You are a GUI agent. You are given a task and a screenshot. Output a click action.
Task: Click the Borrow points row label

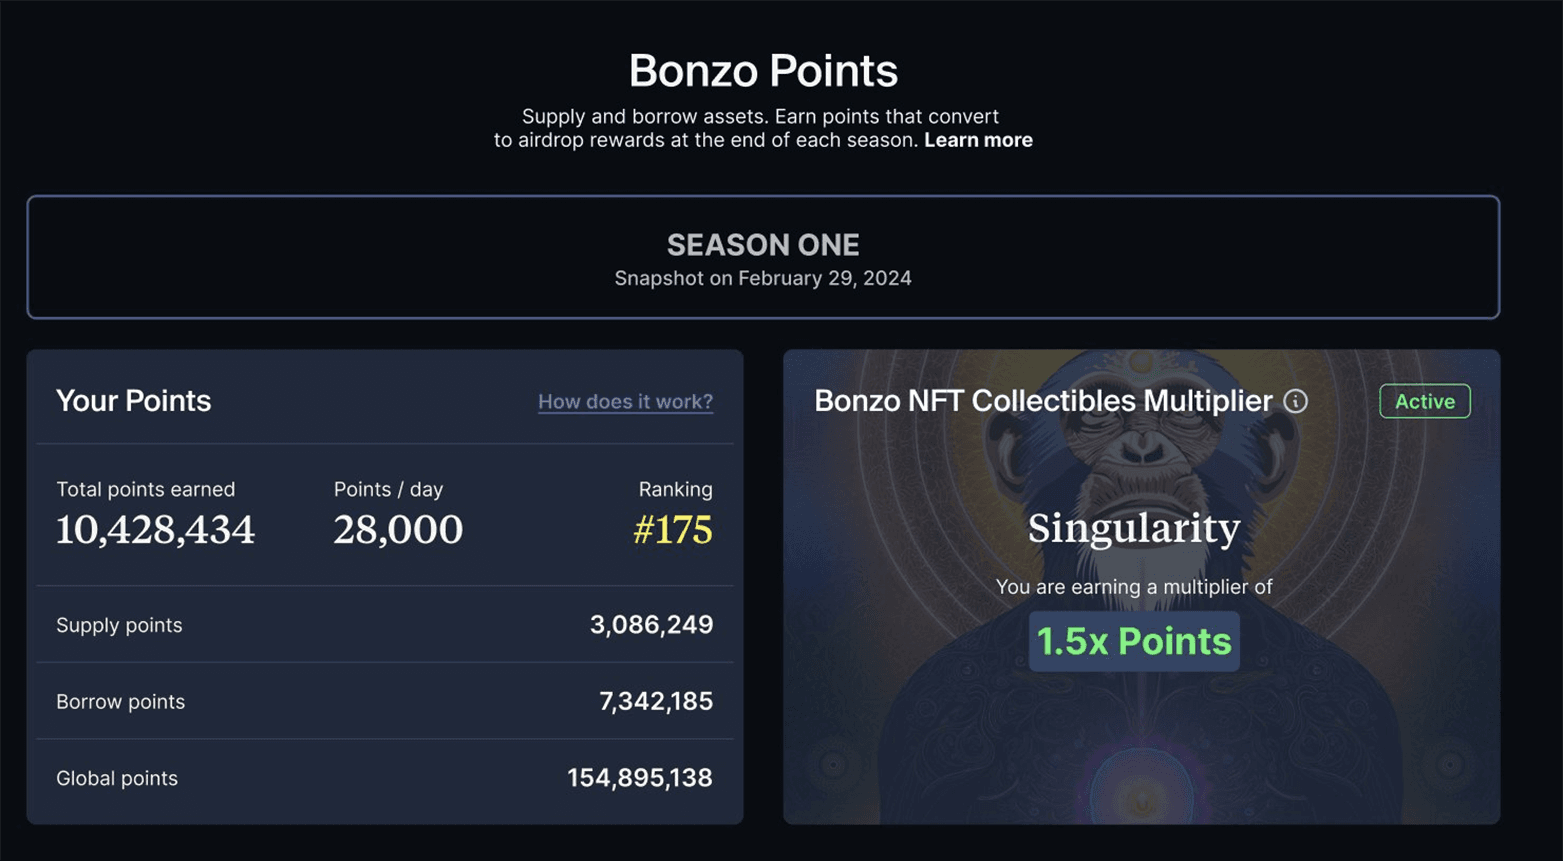[120, 702]
